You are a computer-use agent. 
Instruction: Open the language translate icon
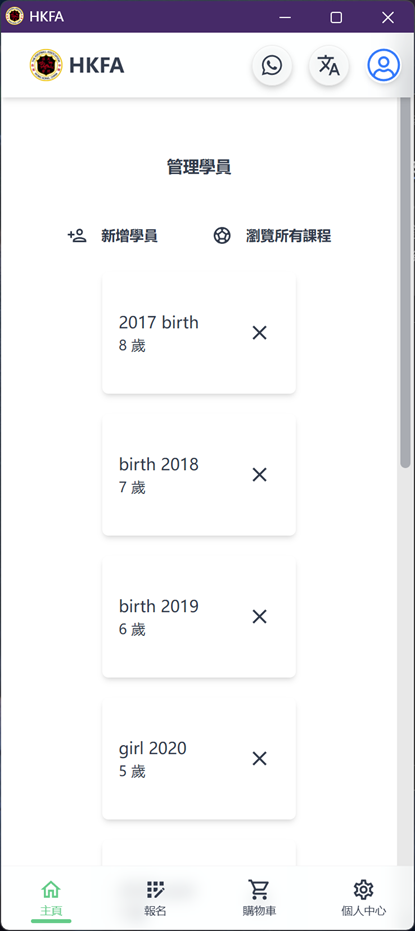(x=329, y=65)
